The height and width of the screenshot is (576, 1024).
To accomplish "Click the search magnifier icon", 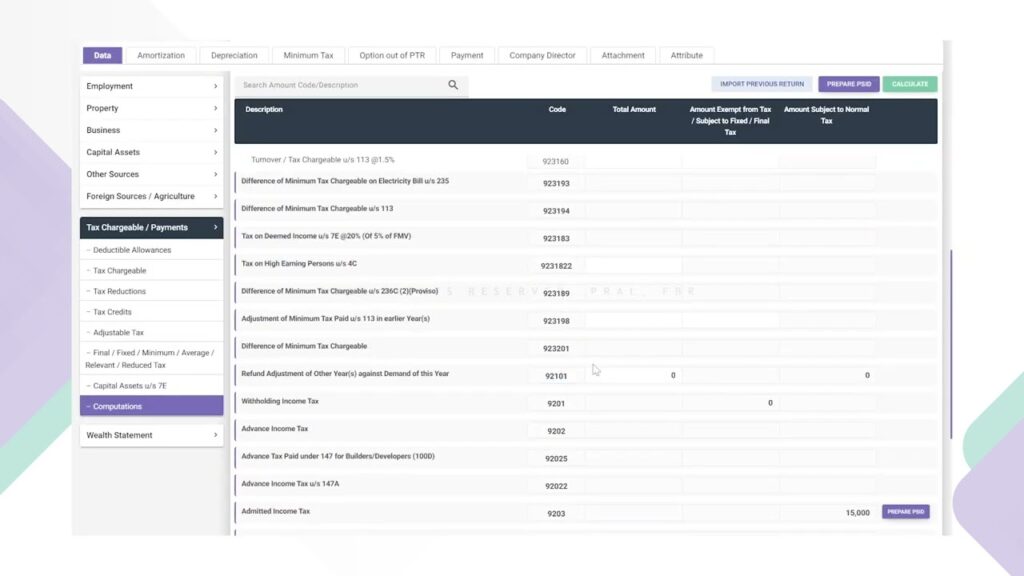I will tap(453, 85).
